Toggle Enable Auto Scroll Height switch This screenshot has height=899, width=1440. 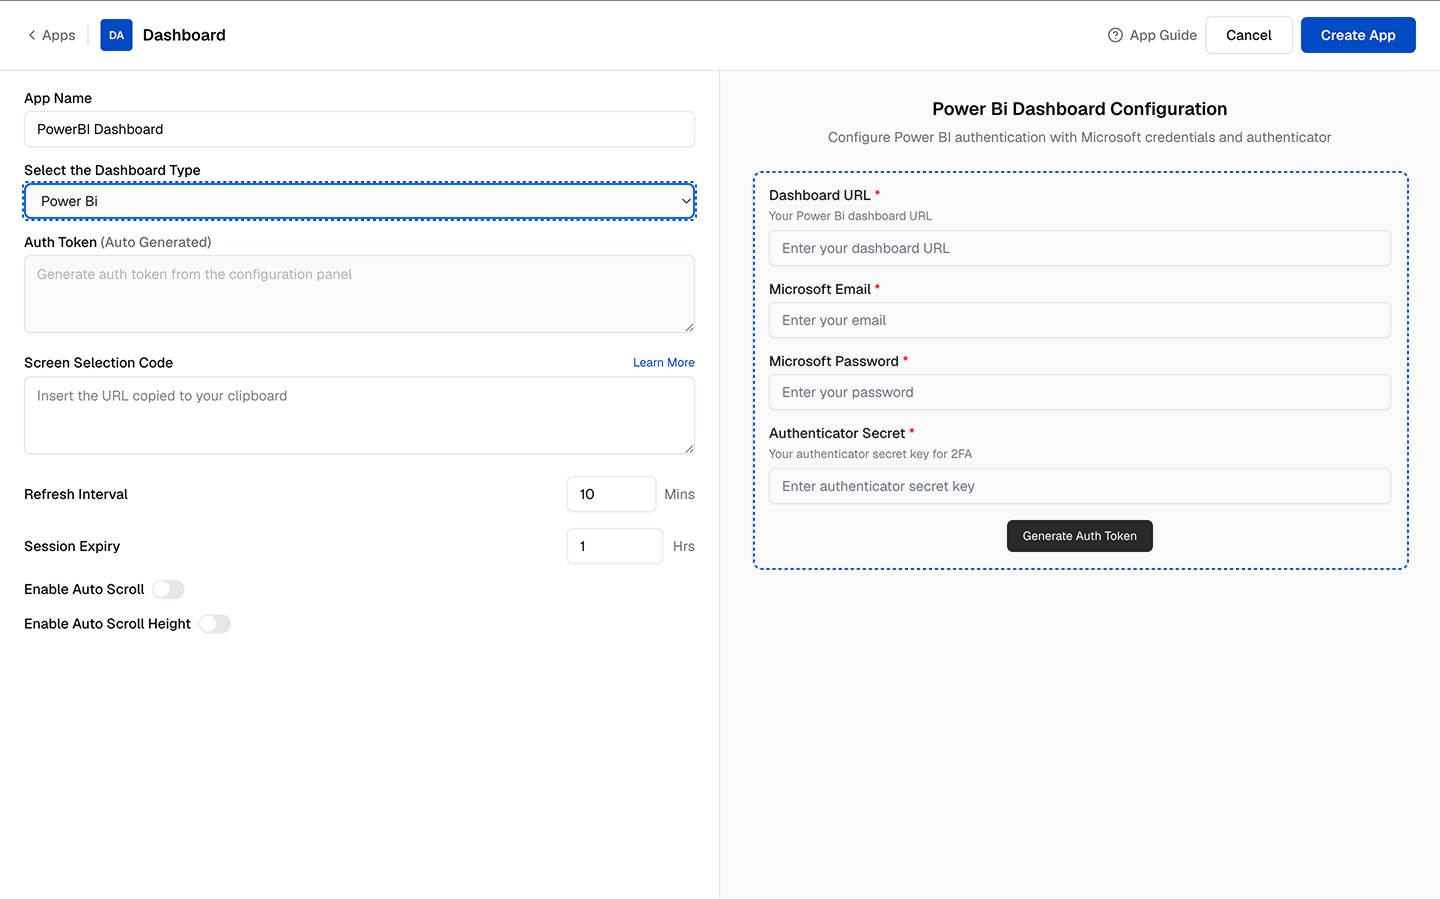pyautogui.click(x=215, y=624)
